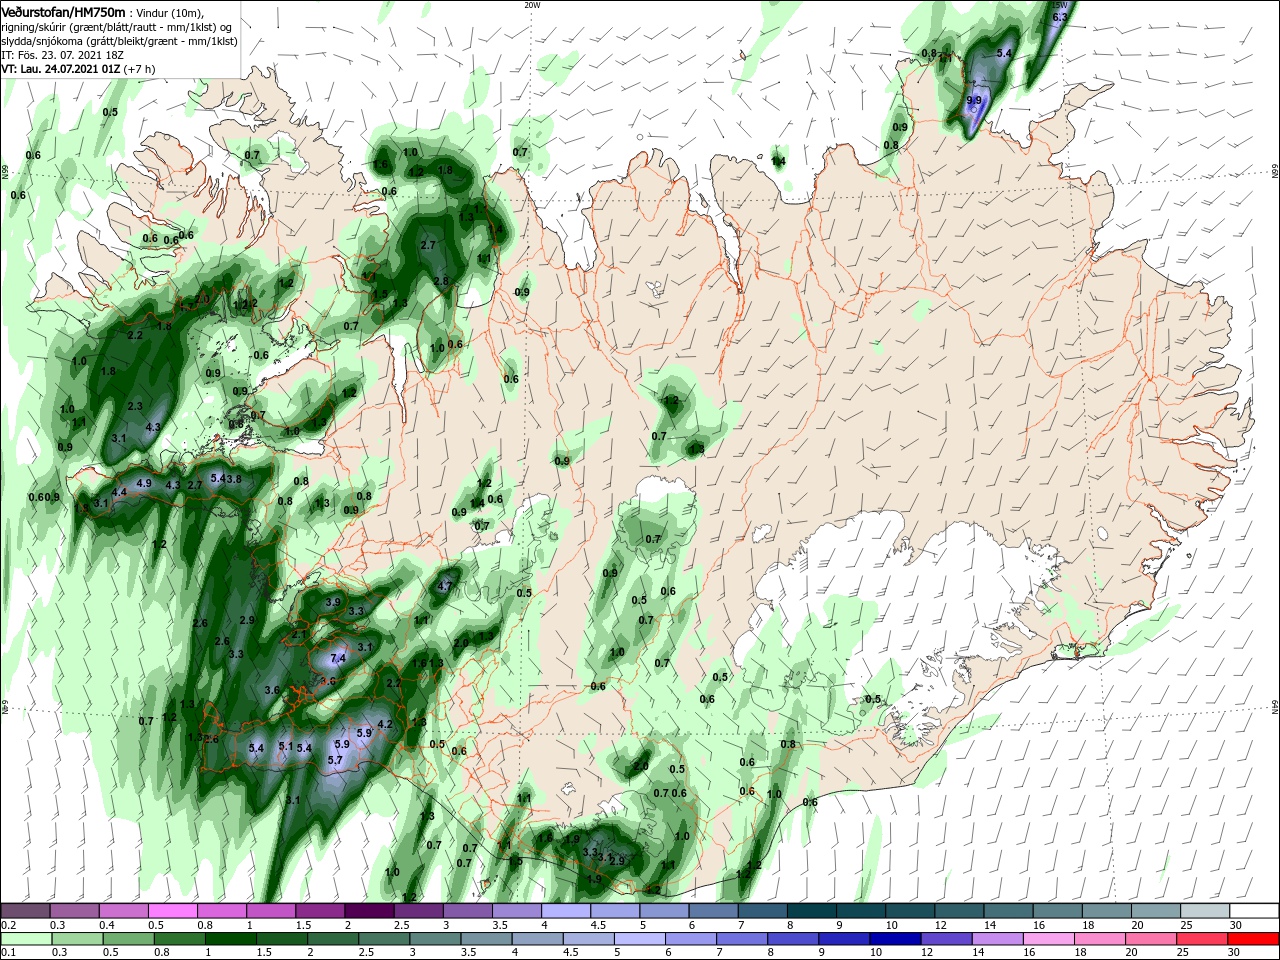This screenshot has width=1280, height=960.
Task: Pick the 25 red-pink swatch in the lower legend row
Action: tap(1204, 939)
